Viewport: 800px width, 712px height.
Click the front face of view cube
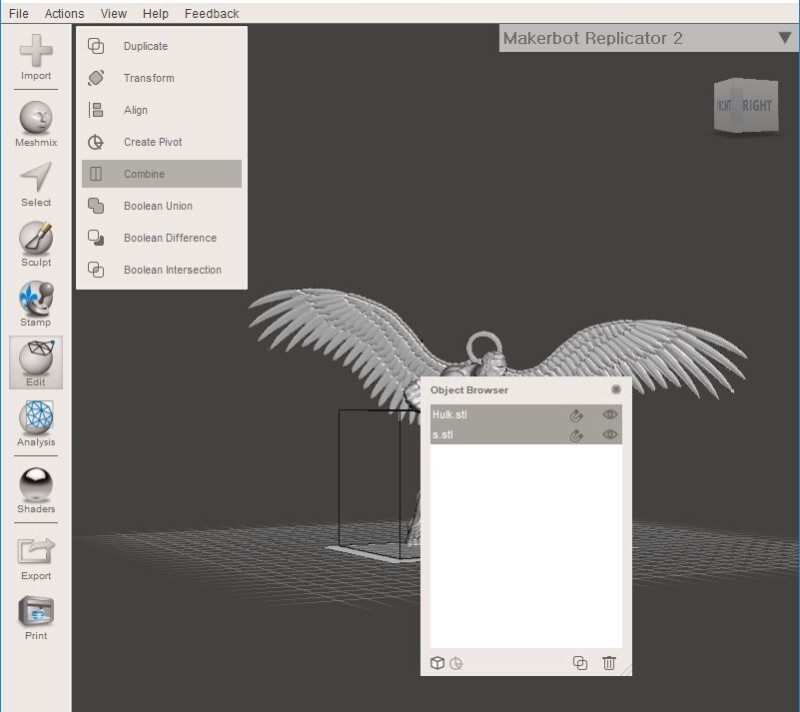point(724,106)
